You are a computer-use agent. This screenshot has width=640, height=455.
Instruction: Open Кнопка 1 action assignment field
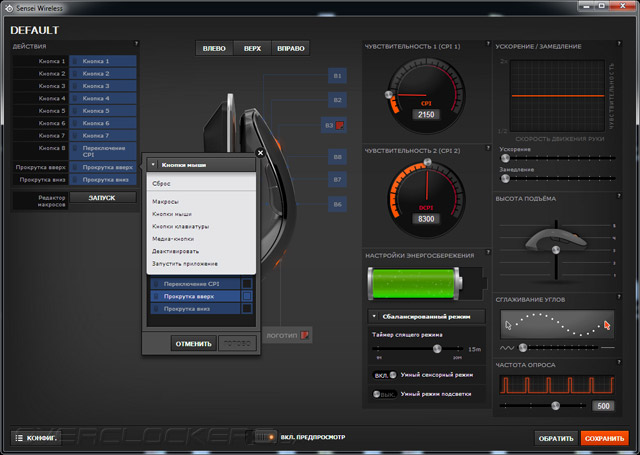[x=104, y=62]
